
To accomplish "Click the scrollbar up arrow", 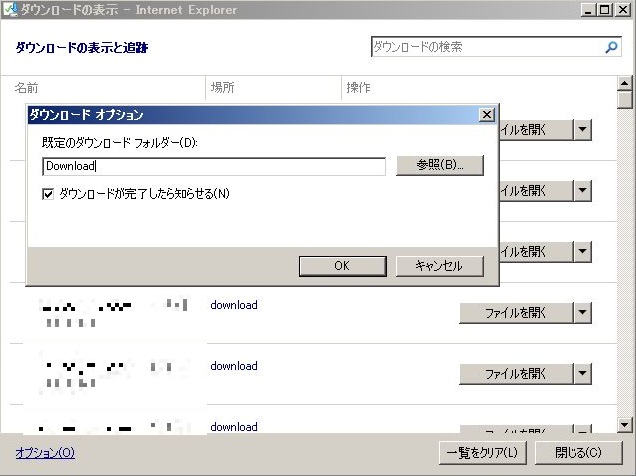I will 624,84.
